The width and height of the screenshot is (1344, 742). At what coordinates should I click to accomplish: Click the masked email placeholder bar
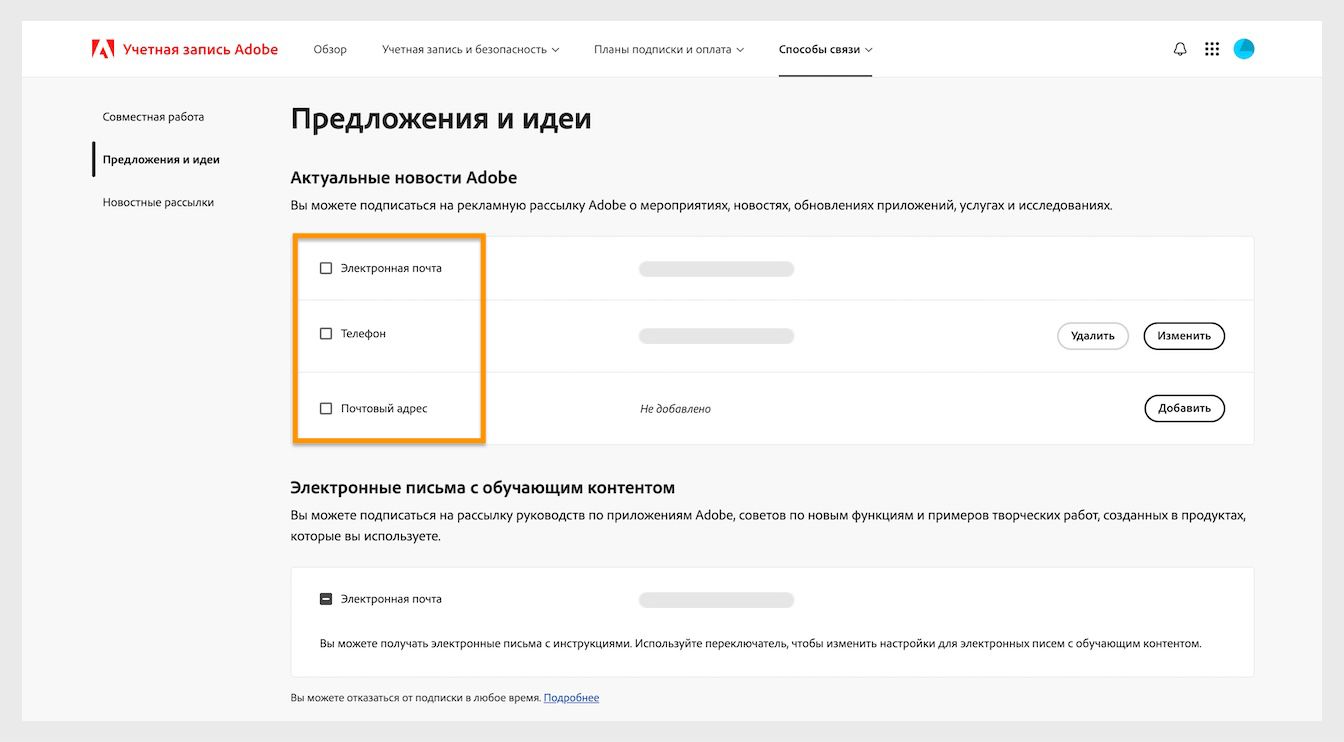pos(716,268)
